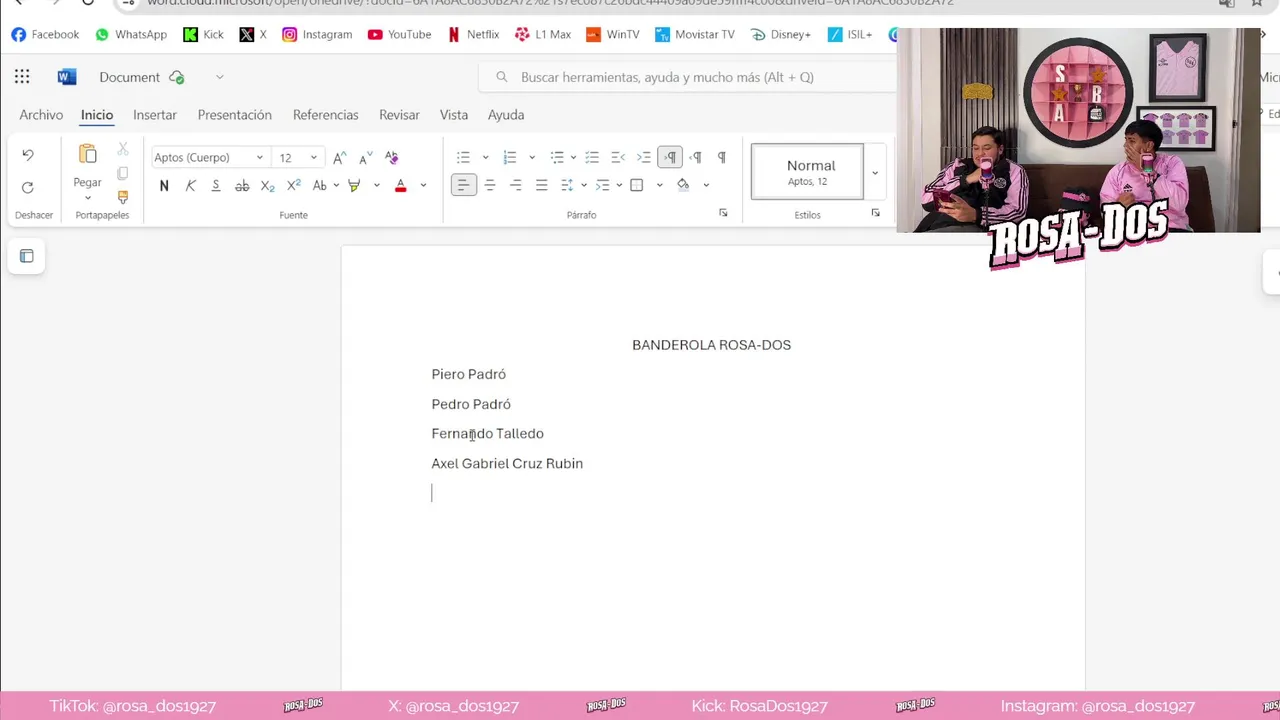Click the checklist icon in Párrafo
This screenshot has width=1280, height=720.
click(x=592, y=157)
